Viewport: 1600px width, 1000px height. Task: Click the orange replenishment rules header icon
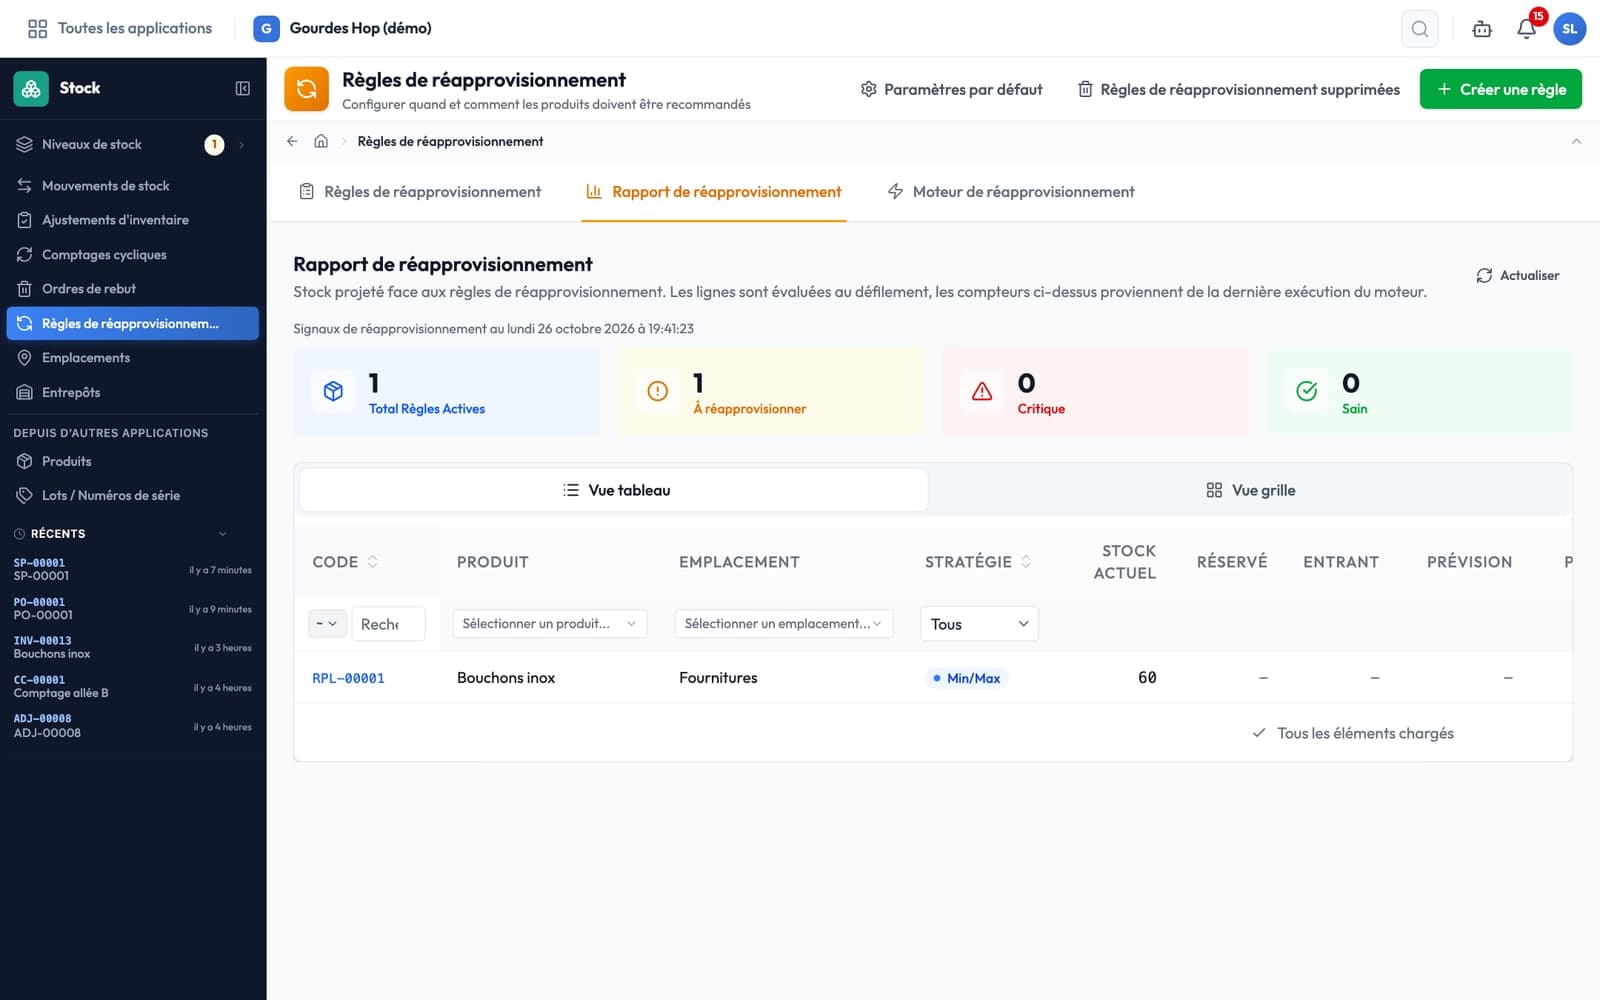(x=307, y=89)
